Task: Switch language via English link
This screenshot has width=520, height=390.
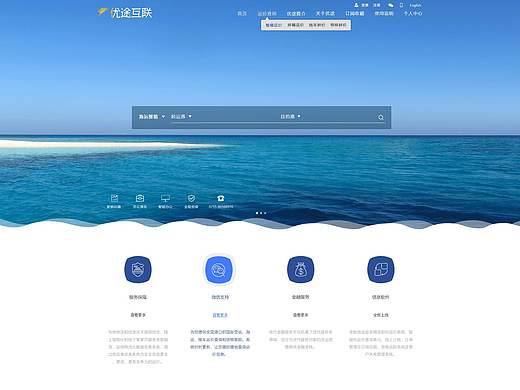Action: (x=415, y=5)
